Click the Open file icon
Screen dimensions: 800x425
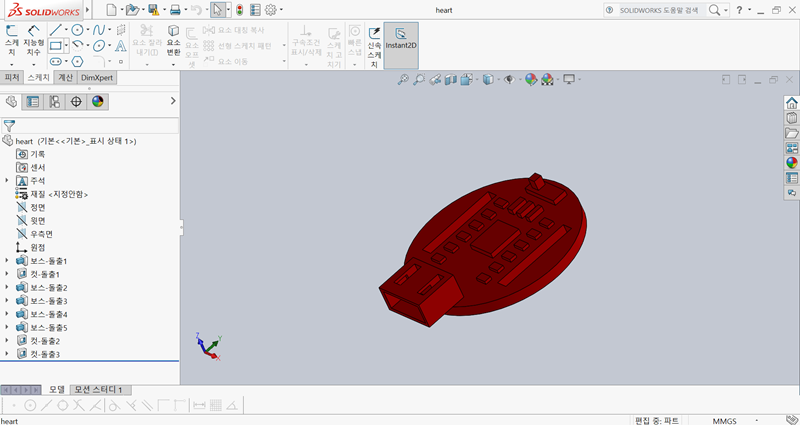[132, 10]
